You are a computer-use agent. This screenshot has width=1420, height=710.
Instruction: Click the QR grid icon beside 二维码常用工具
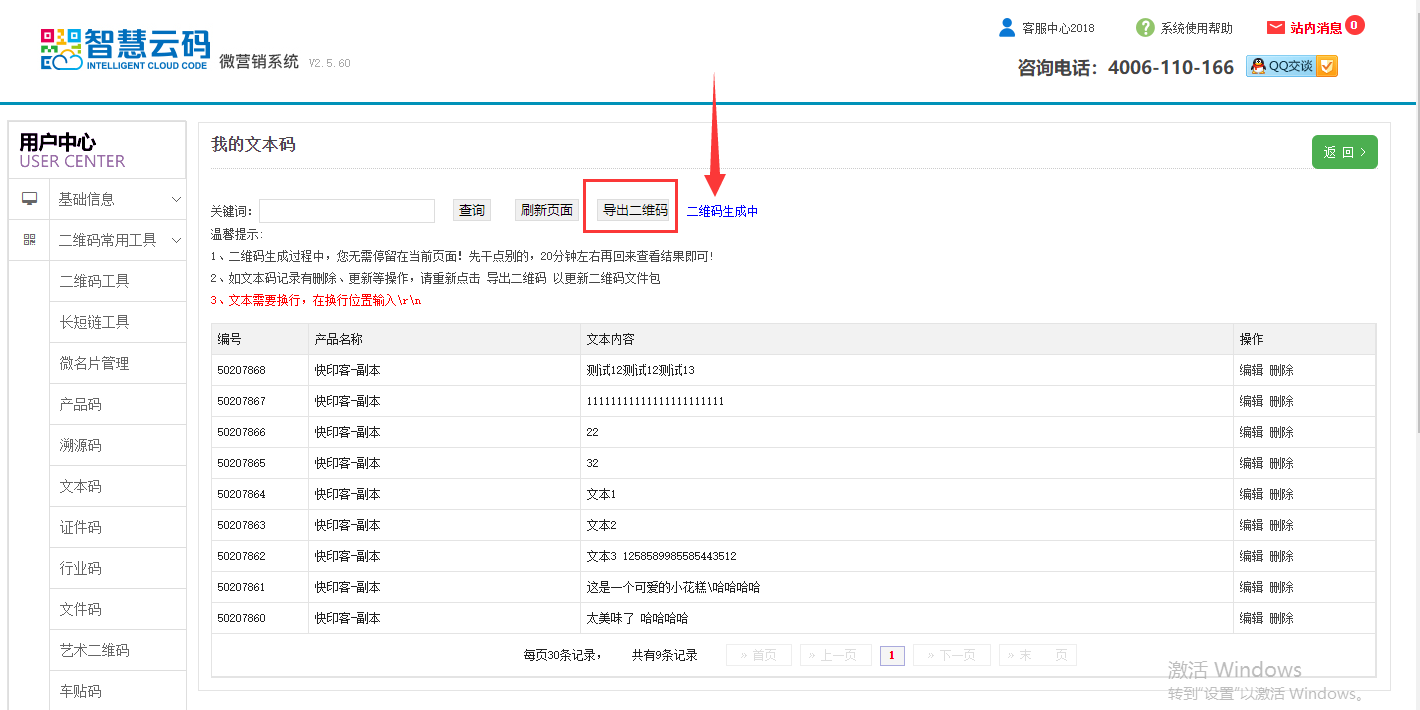coord(30,240)
